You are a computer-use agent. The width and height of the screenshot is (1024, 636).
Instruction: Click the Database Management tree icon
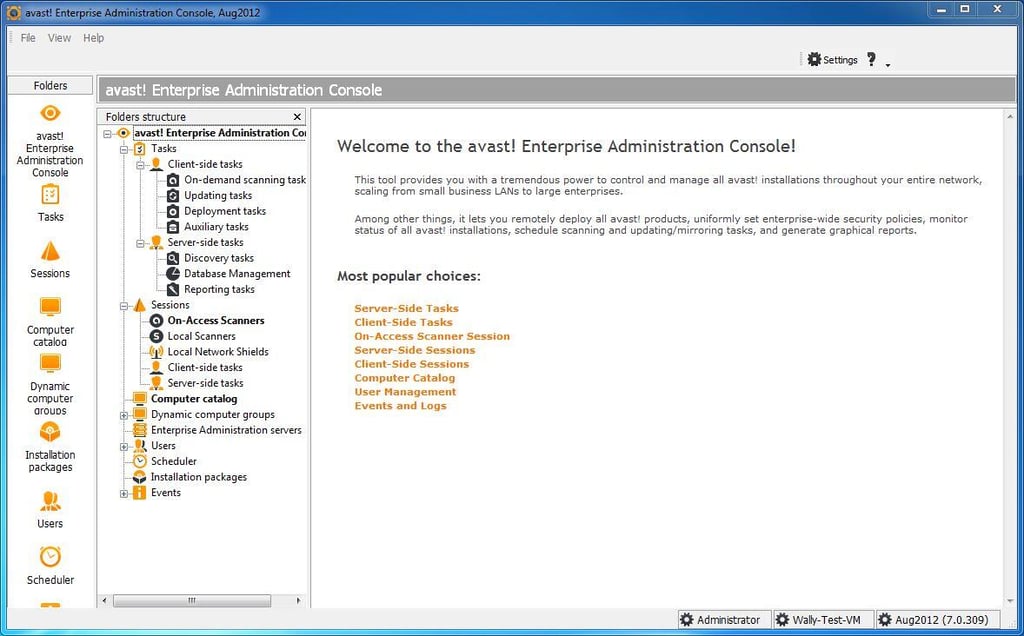(173, 274)
